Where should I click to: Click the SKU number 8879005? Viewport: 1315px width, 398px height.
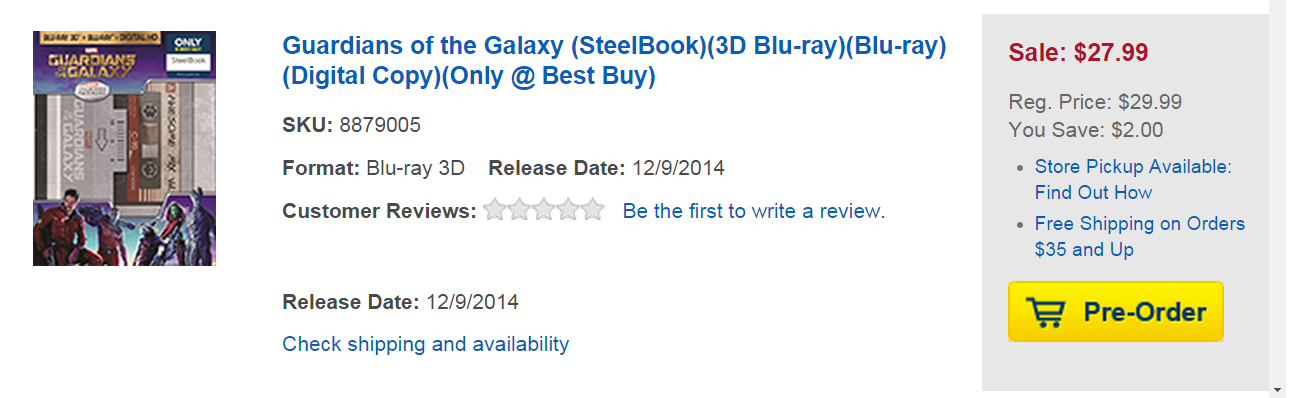pos(380,125)
